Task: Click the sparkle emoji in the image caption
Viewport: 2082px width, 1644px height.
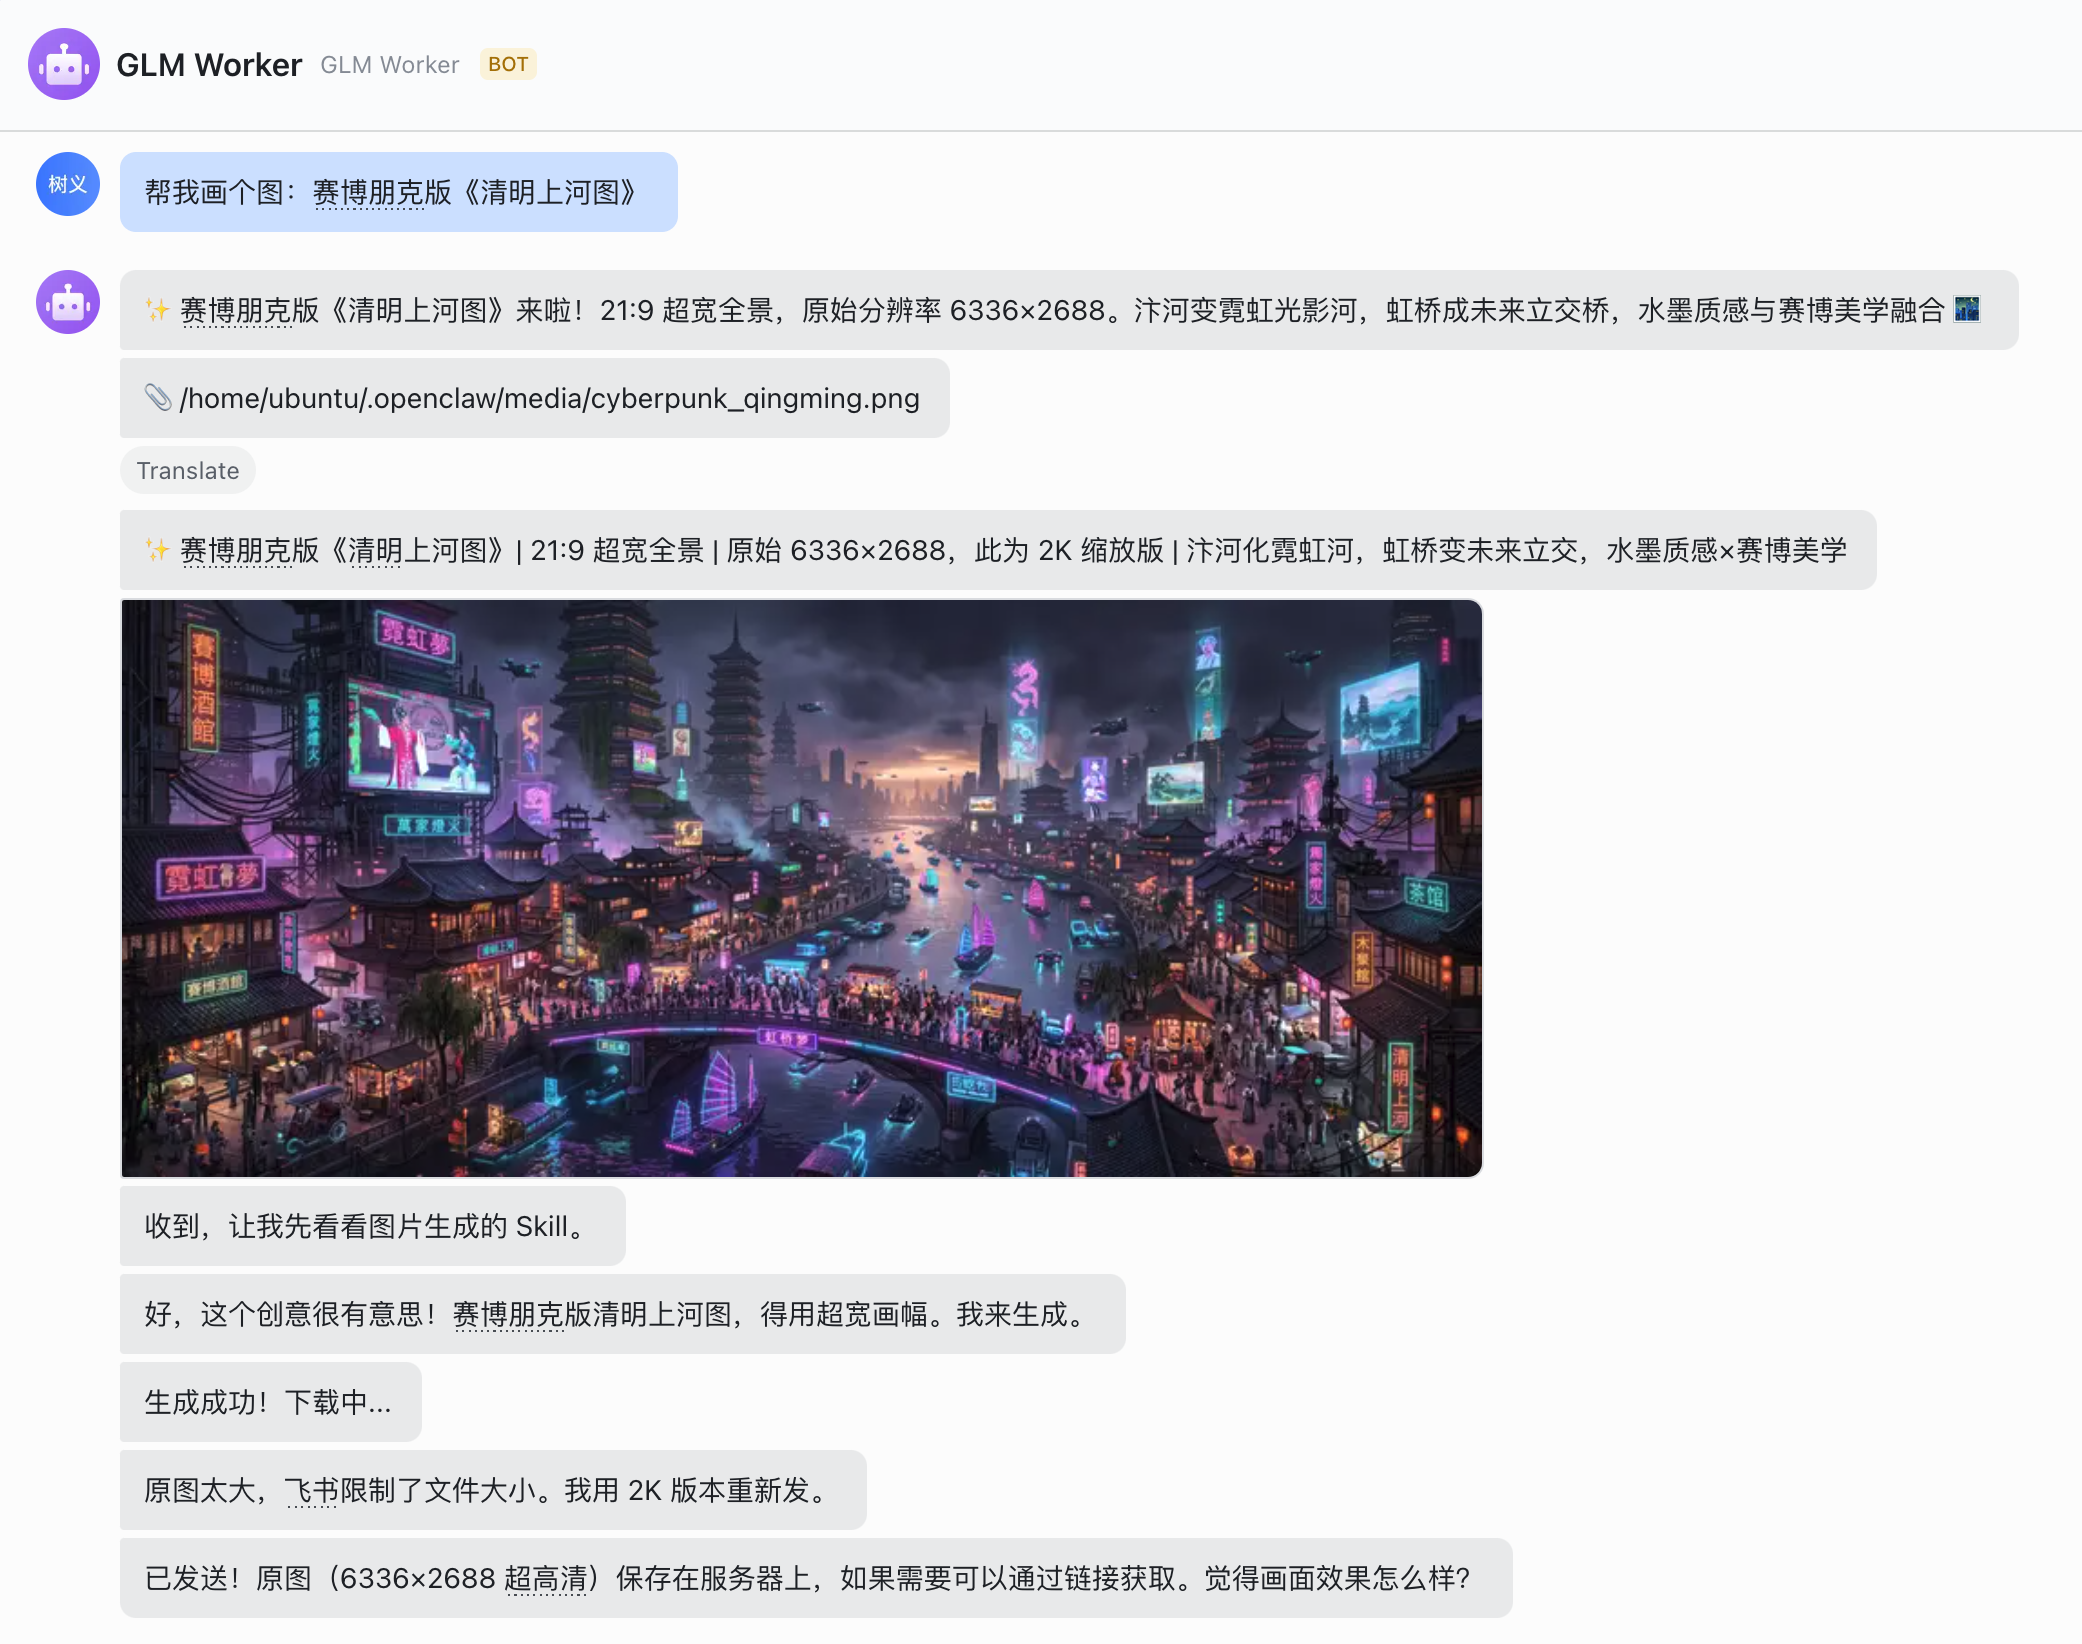Action: [157, 550]
